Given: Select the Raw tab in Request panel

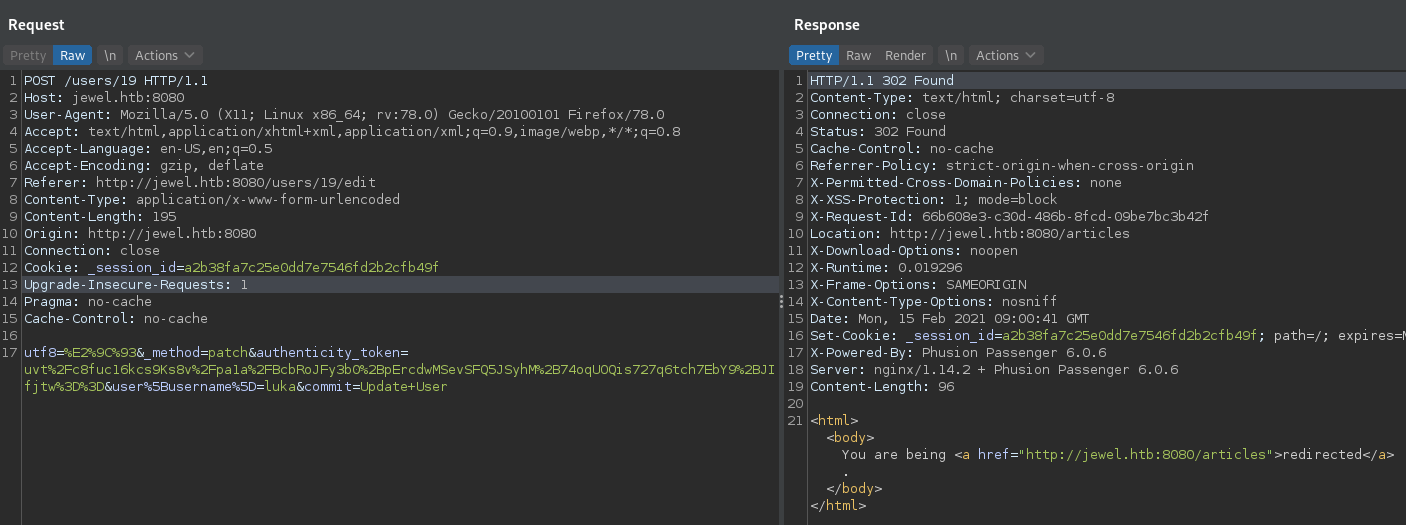Looking at the screenshot, I should [72, 56].
